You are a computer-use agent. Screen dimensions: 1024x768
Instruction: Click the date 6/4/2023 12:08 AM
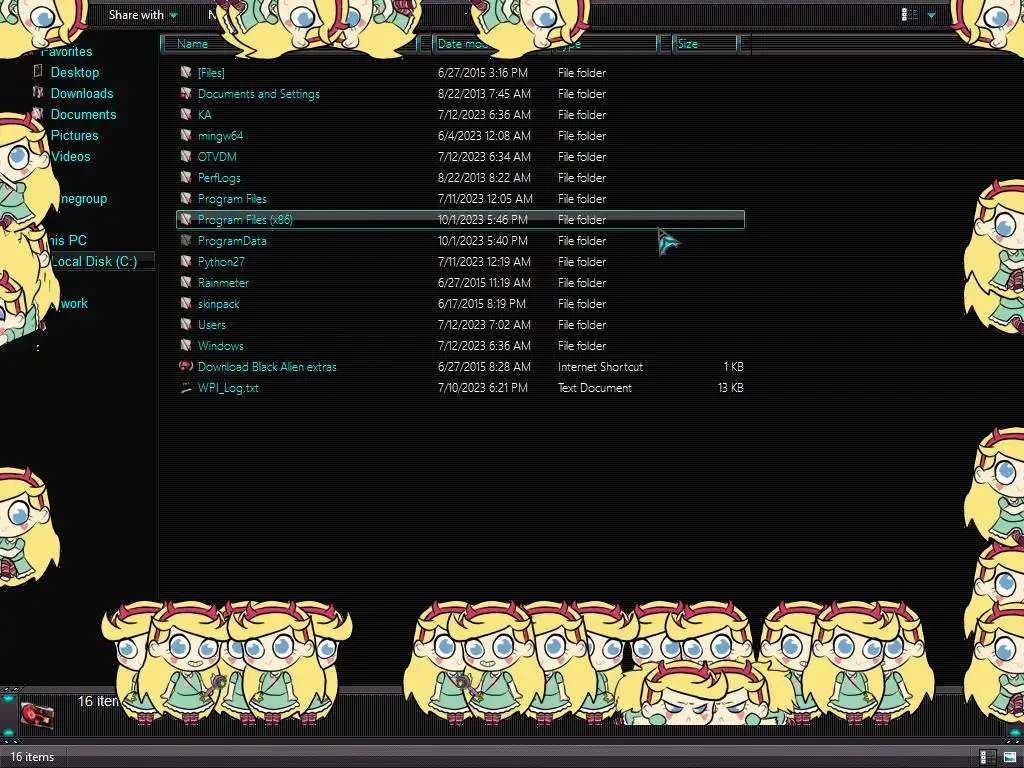click(x=484, y=135)
